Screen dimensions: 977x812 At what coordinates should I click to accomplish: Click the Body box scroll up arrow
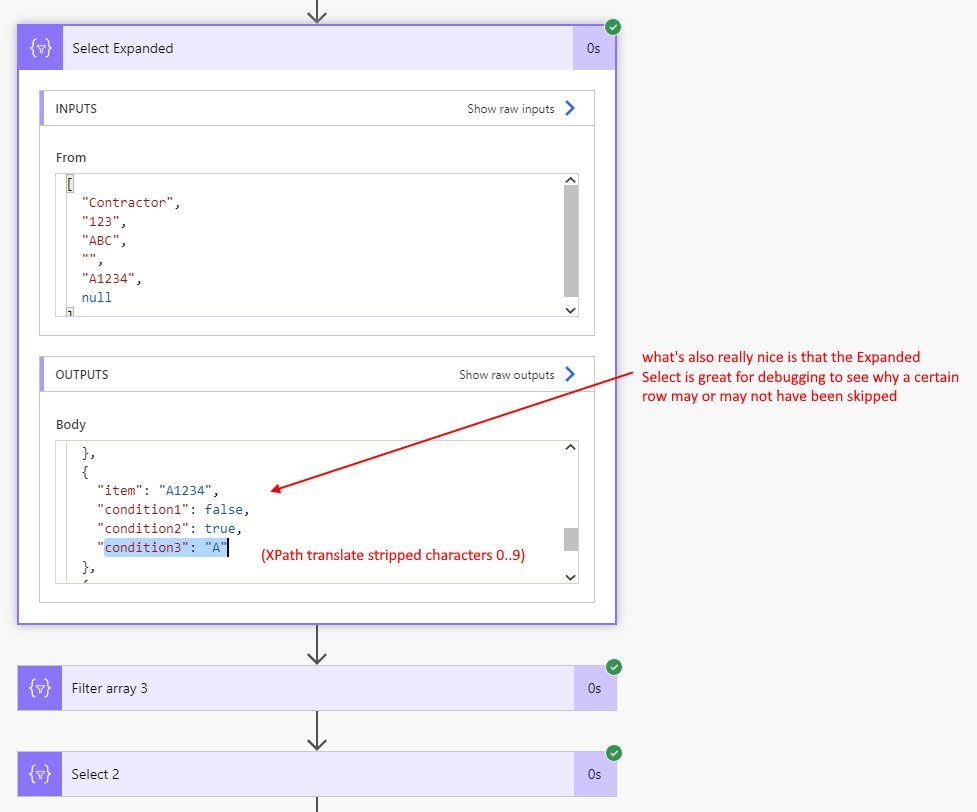[570, 447]
